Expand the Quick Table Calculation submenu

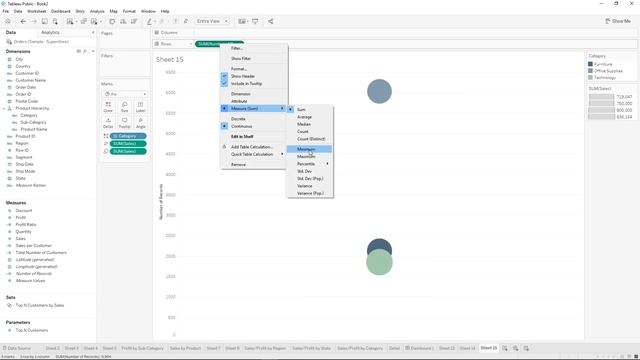[253, 154]
